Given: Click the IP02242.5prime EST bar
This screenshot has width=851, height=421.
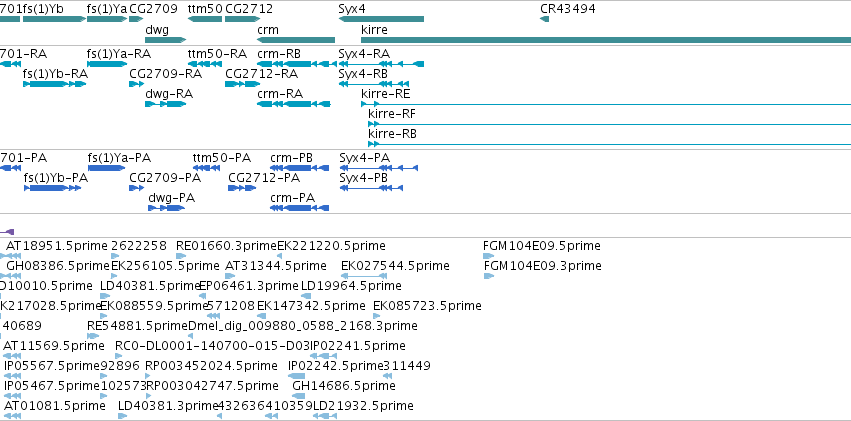Looking at the screenshot, I should coord(296,376).
